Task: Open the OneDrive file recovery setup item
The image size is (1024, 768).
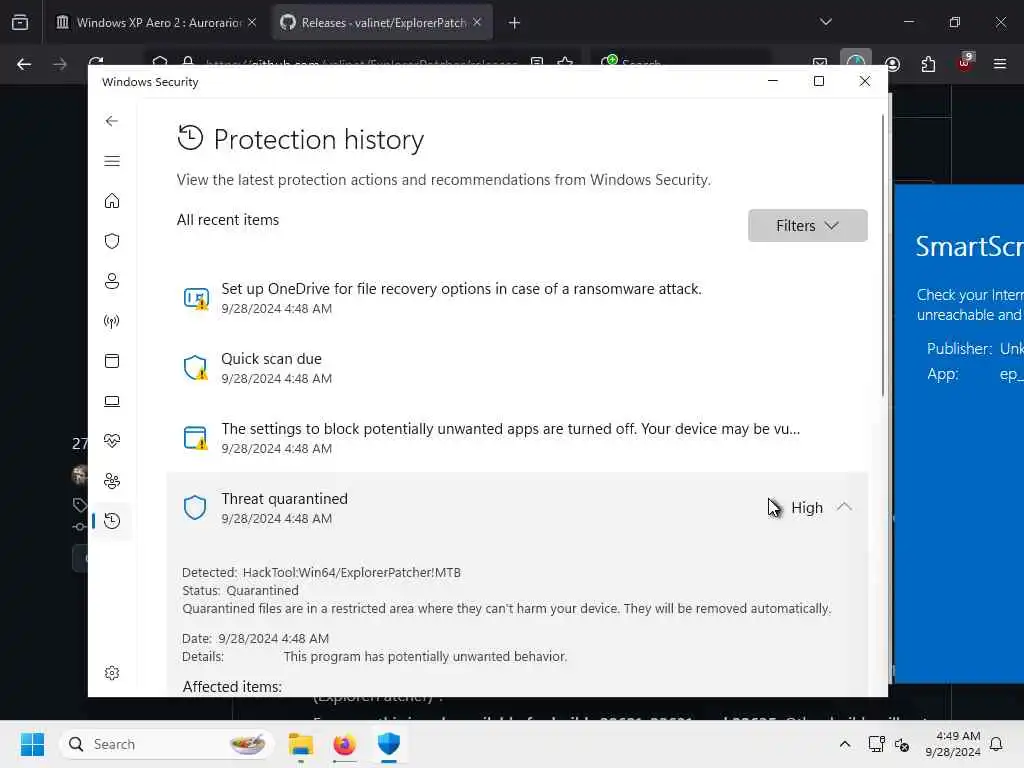Action: (517, 298)
